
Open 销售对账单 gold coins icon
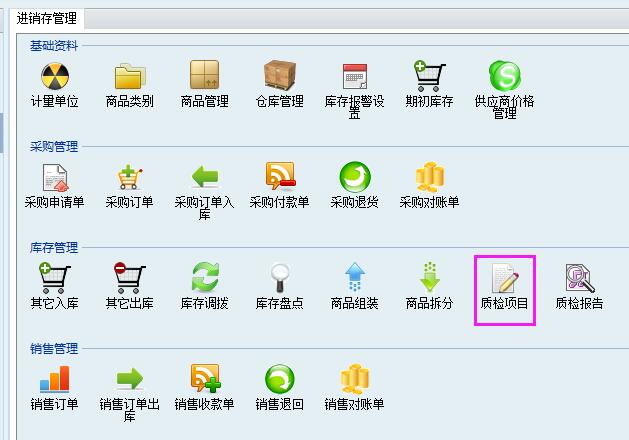click(355, 379)
